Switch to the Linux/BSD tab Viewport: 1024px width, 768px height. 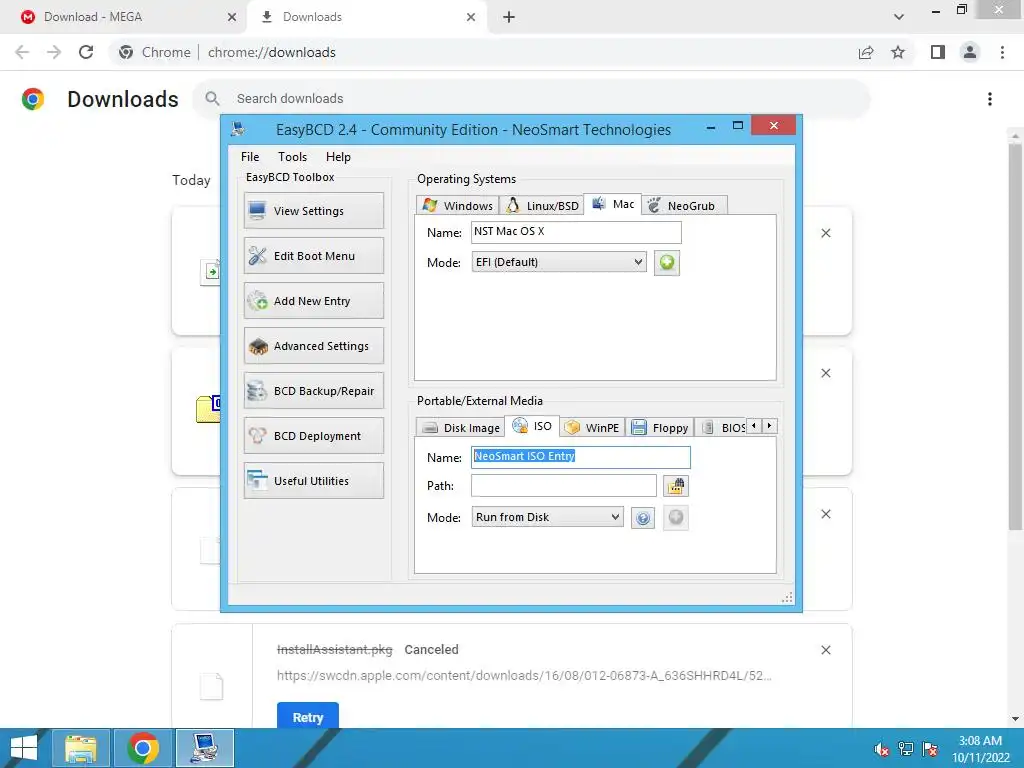click(541, 205)
